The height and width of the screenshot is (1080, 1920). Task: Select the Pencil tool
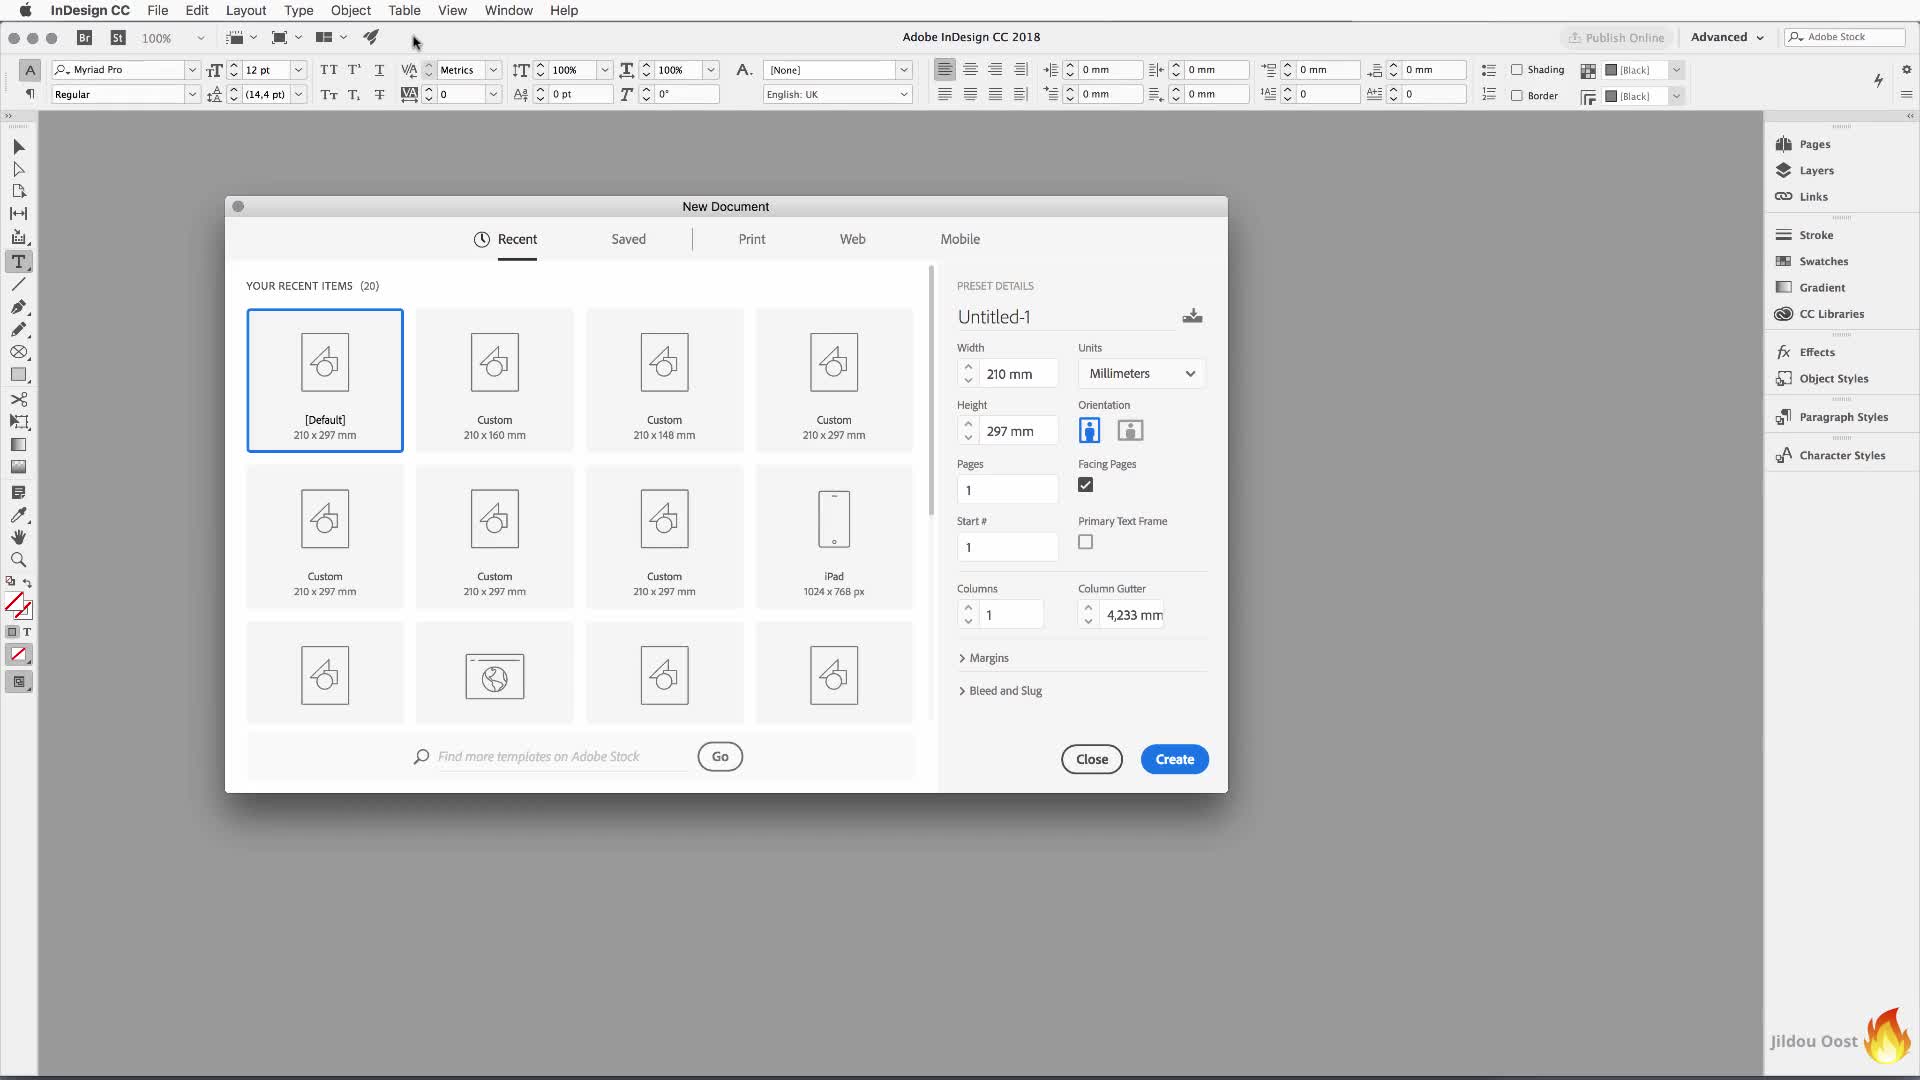pyautogui.click(x=18, y=329)
